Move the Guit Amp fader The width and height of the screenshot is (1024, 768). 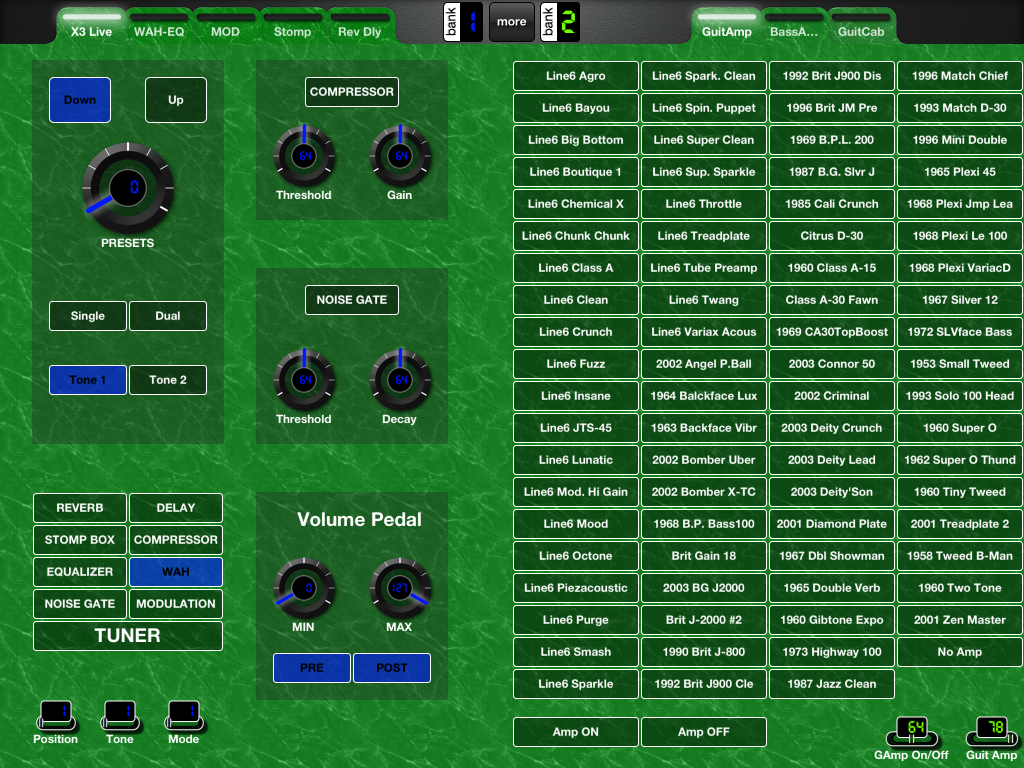pyautogui.click(x=992, y=731)
